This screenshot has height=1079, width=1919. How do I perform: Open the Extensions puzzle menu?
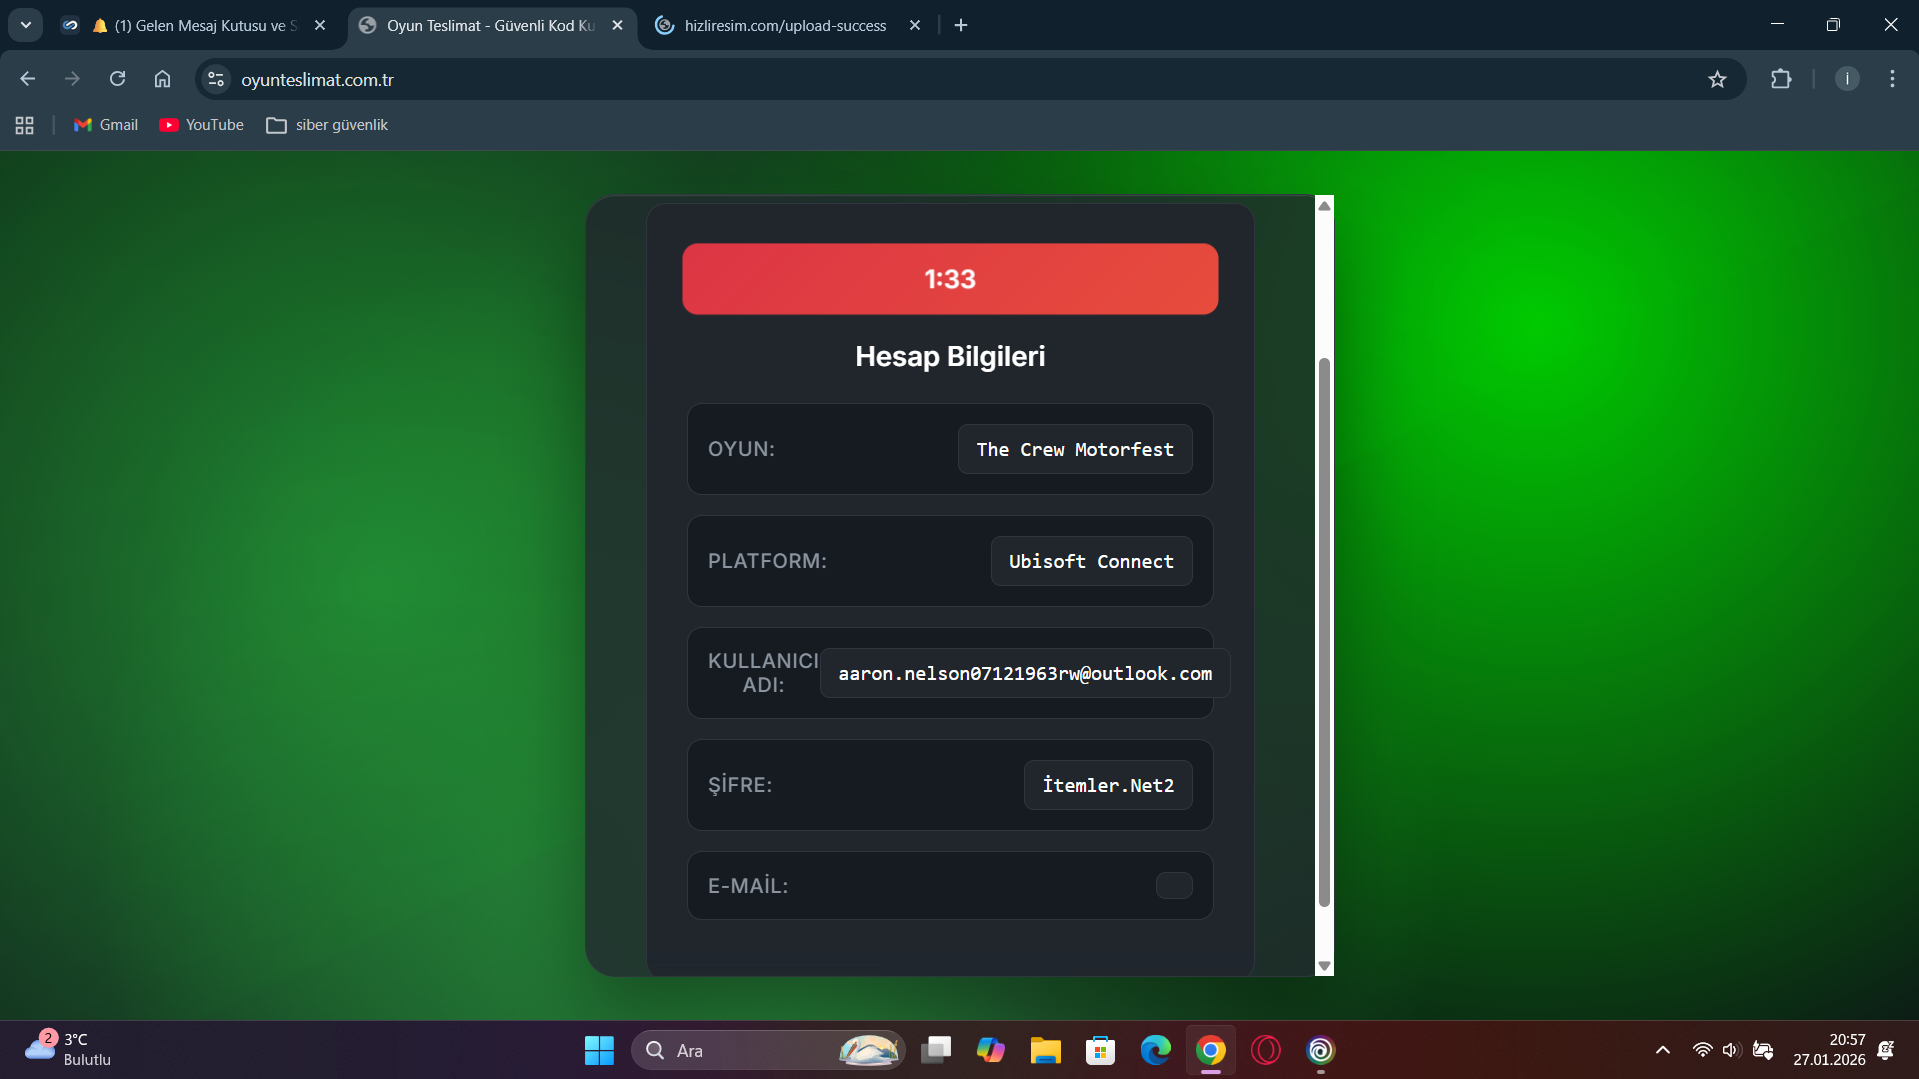1781,79
